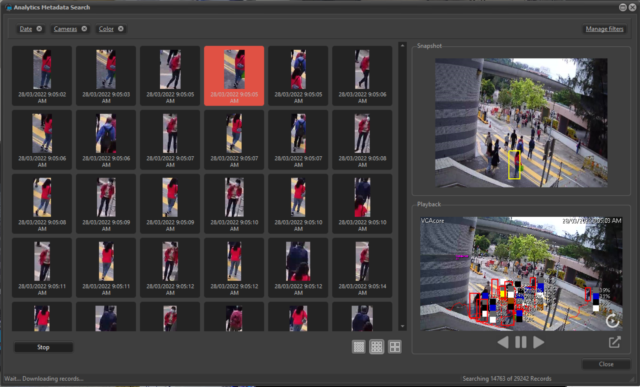Open the Date filter options
Screen dimensions: 640x387
(x=26, y=29)
